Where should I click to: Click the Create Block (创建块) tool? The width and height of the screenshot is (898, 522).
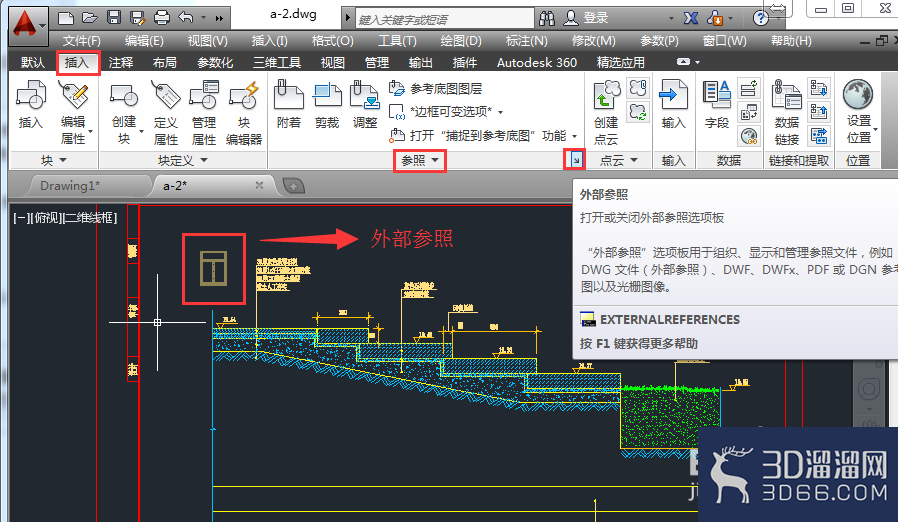[x=124, y=112]
